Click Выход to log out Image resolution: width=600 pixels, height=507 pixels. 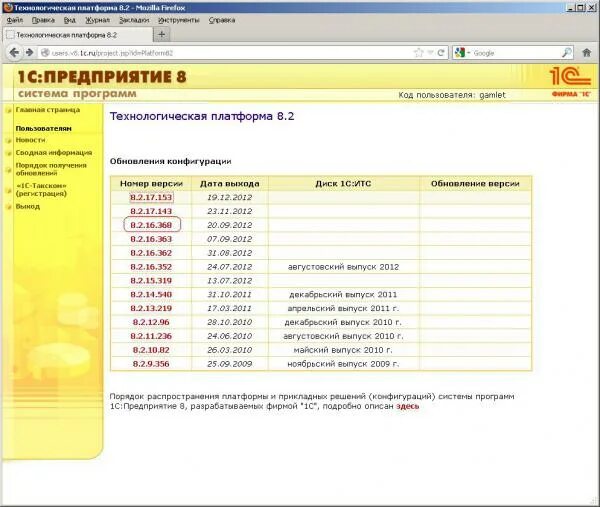pyautogui.click(x=28, y=207)
